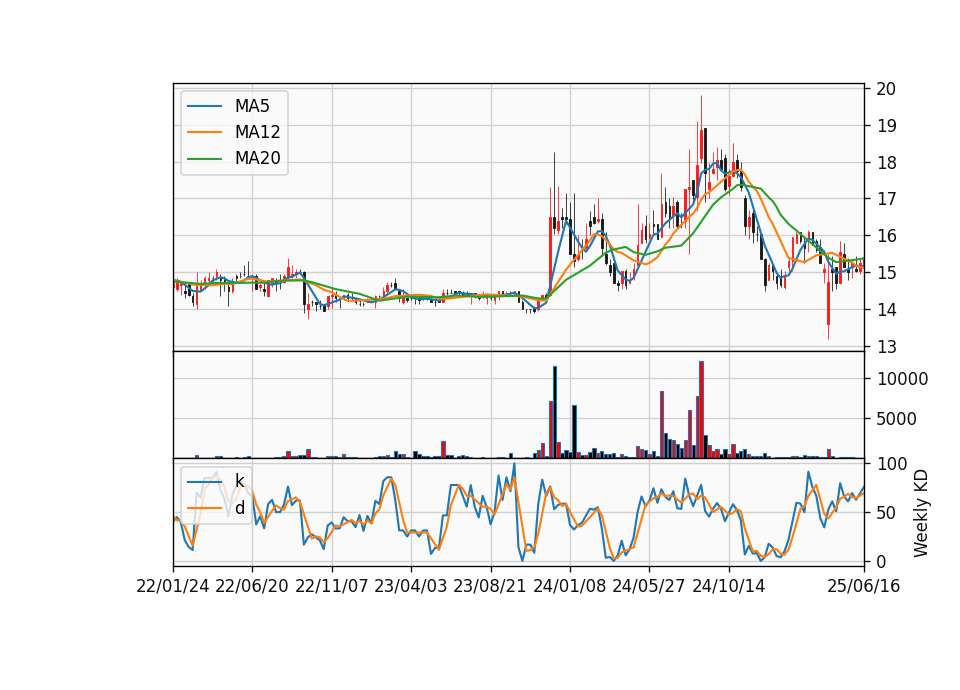Click the price axis label 20
The height and width of the screenshot is (690, 960).
pos(886,89)
